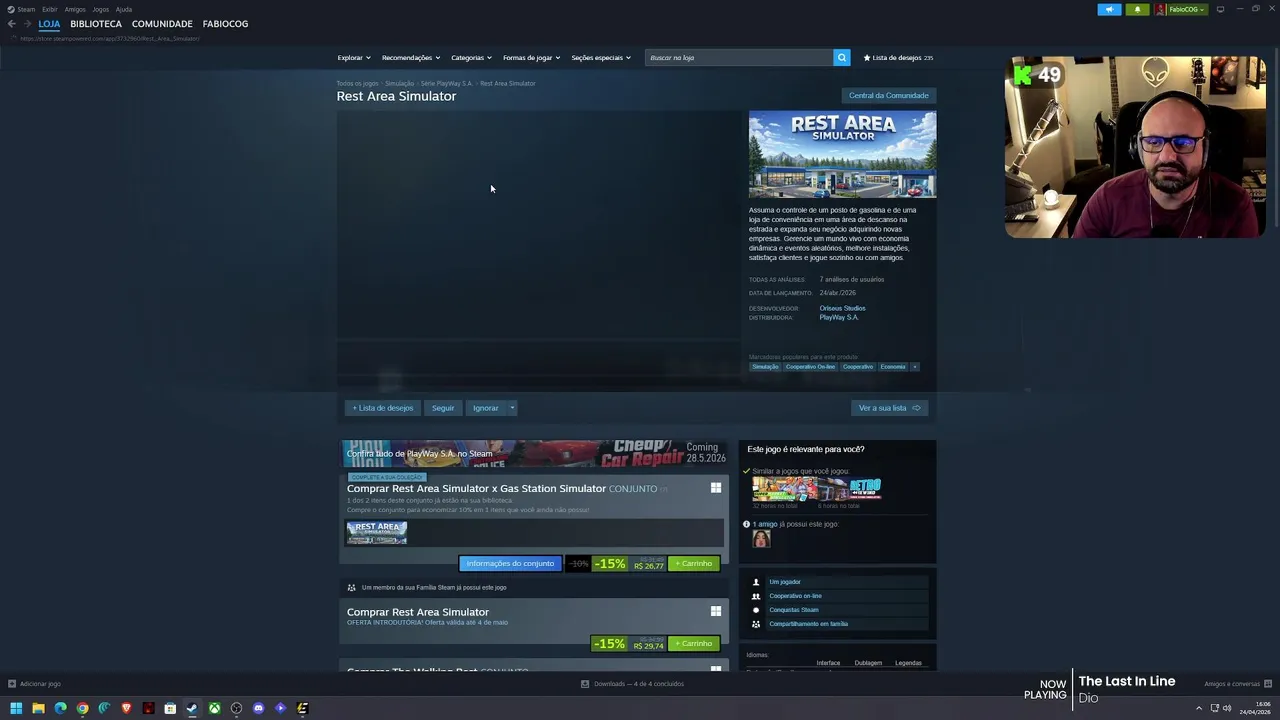Click the Um jogador person icon
The width and height of the screenshot is (1280, 720).
coord(756,582)
